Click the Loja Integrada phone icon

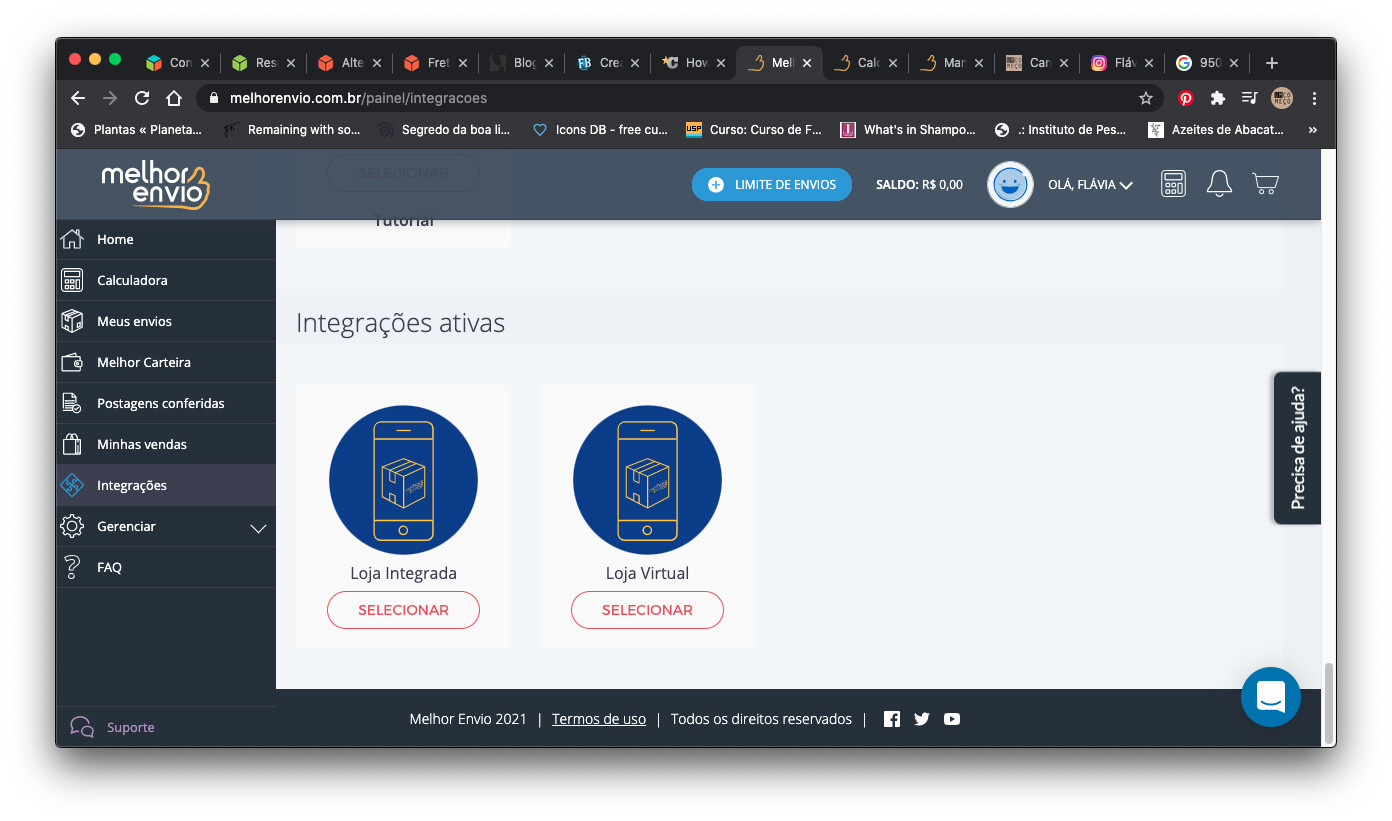(x=403, y=480)
